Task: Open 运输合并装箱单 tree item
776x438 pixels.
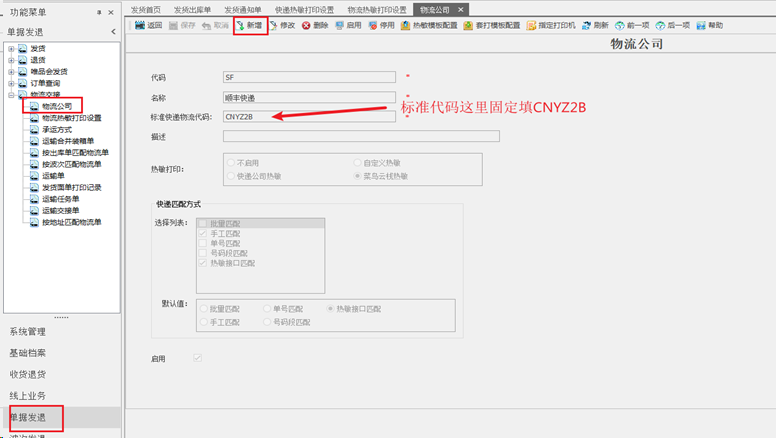Action: (x=68, y=141)
